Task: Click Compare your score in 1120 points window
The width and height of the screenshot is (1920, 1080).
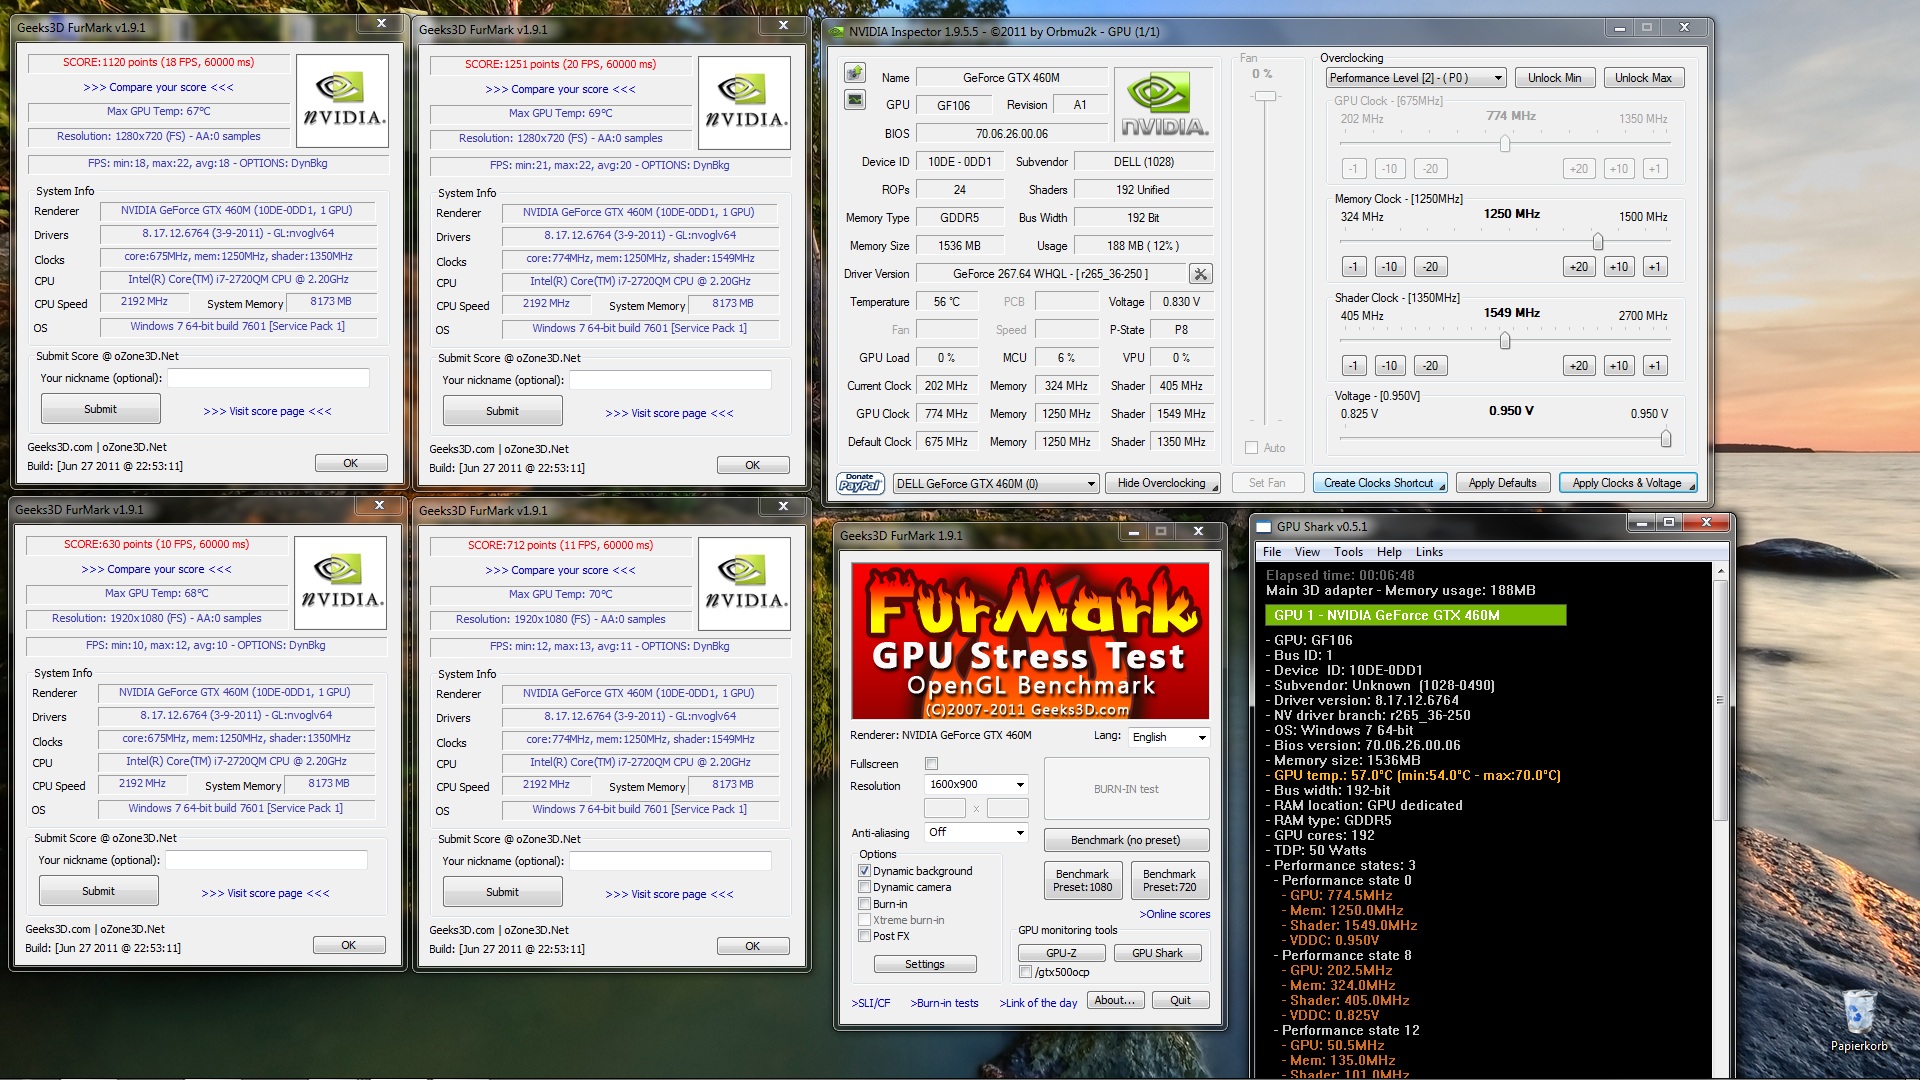Action: tap(159, 87)
